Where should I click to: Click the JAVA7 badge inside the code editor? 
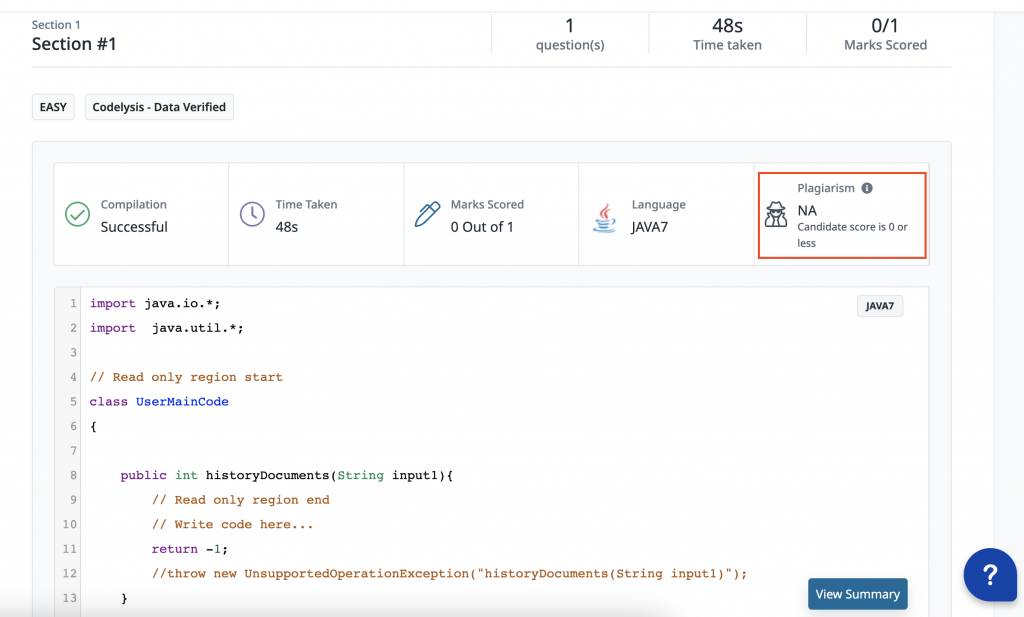click(879, 305)
